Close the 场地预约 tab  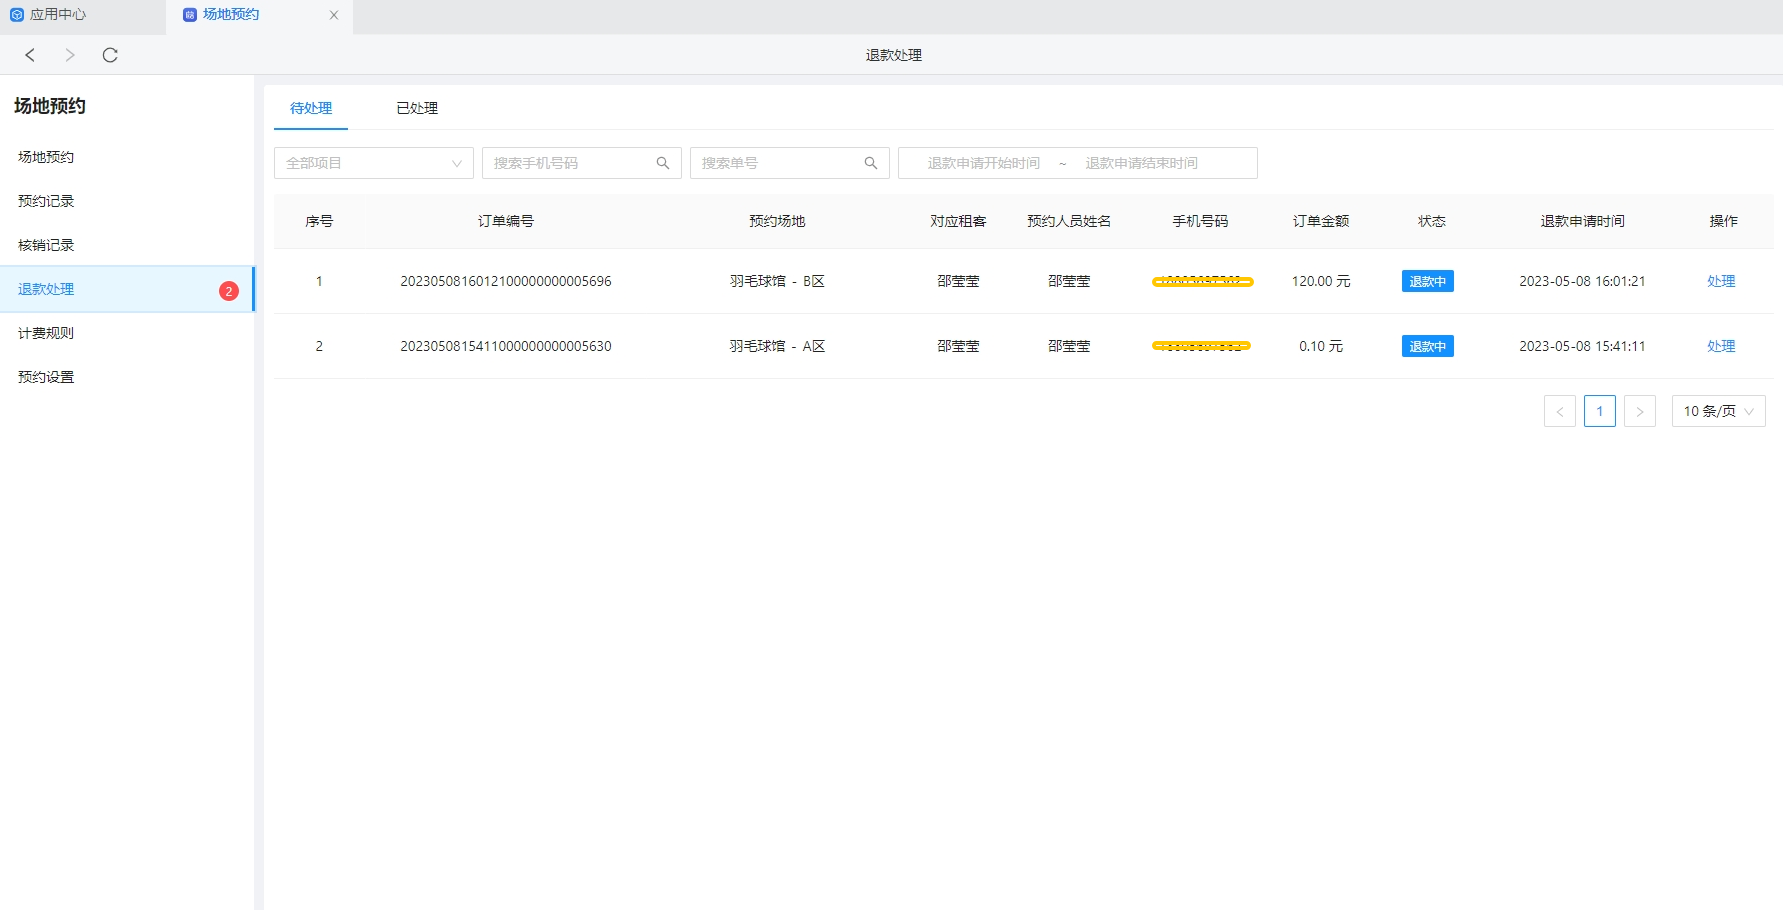click(x=334, y=15)
